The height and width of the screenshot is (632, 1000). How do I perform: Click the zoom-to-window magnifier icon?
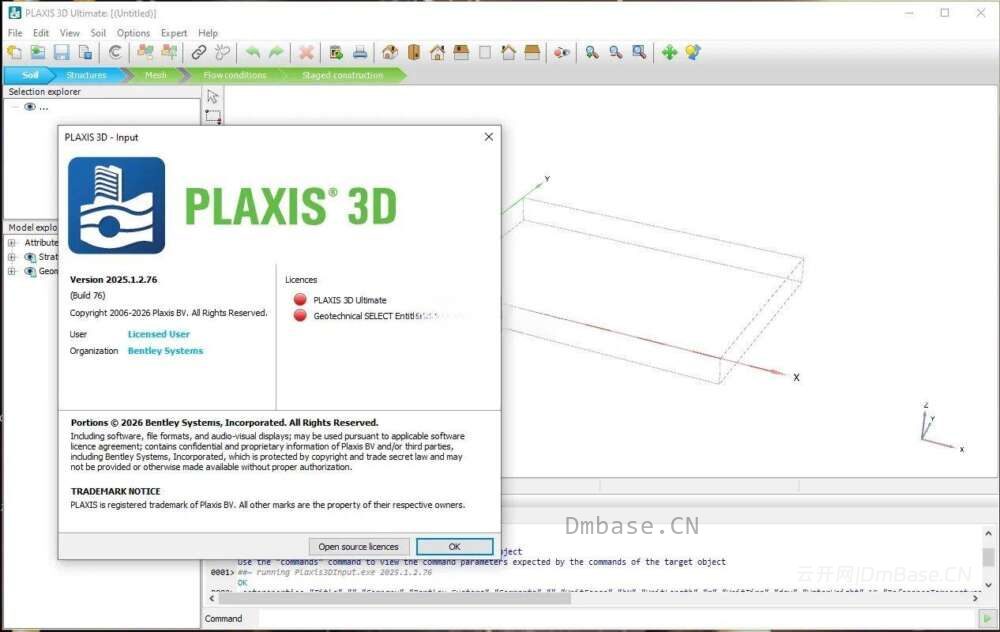click(x=639, y=52)
